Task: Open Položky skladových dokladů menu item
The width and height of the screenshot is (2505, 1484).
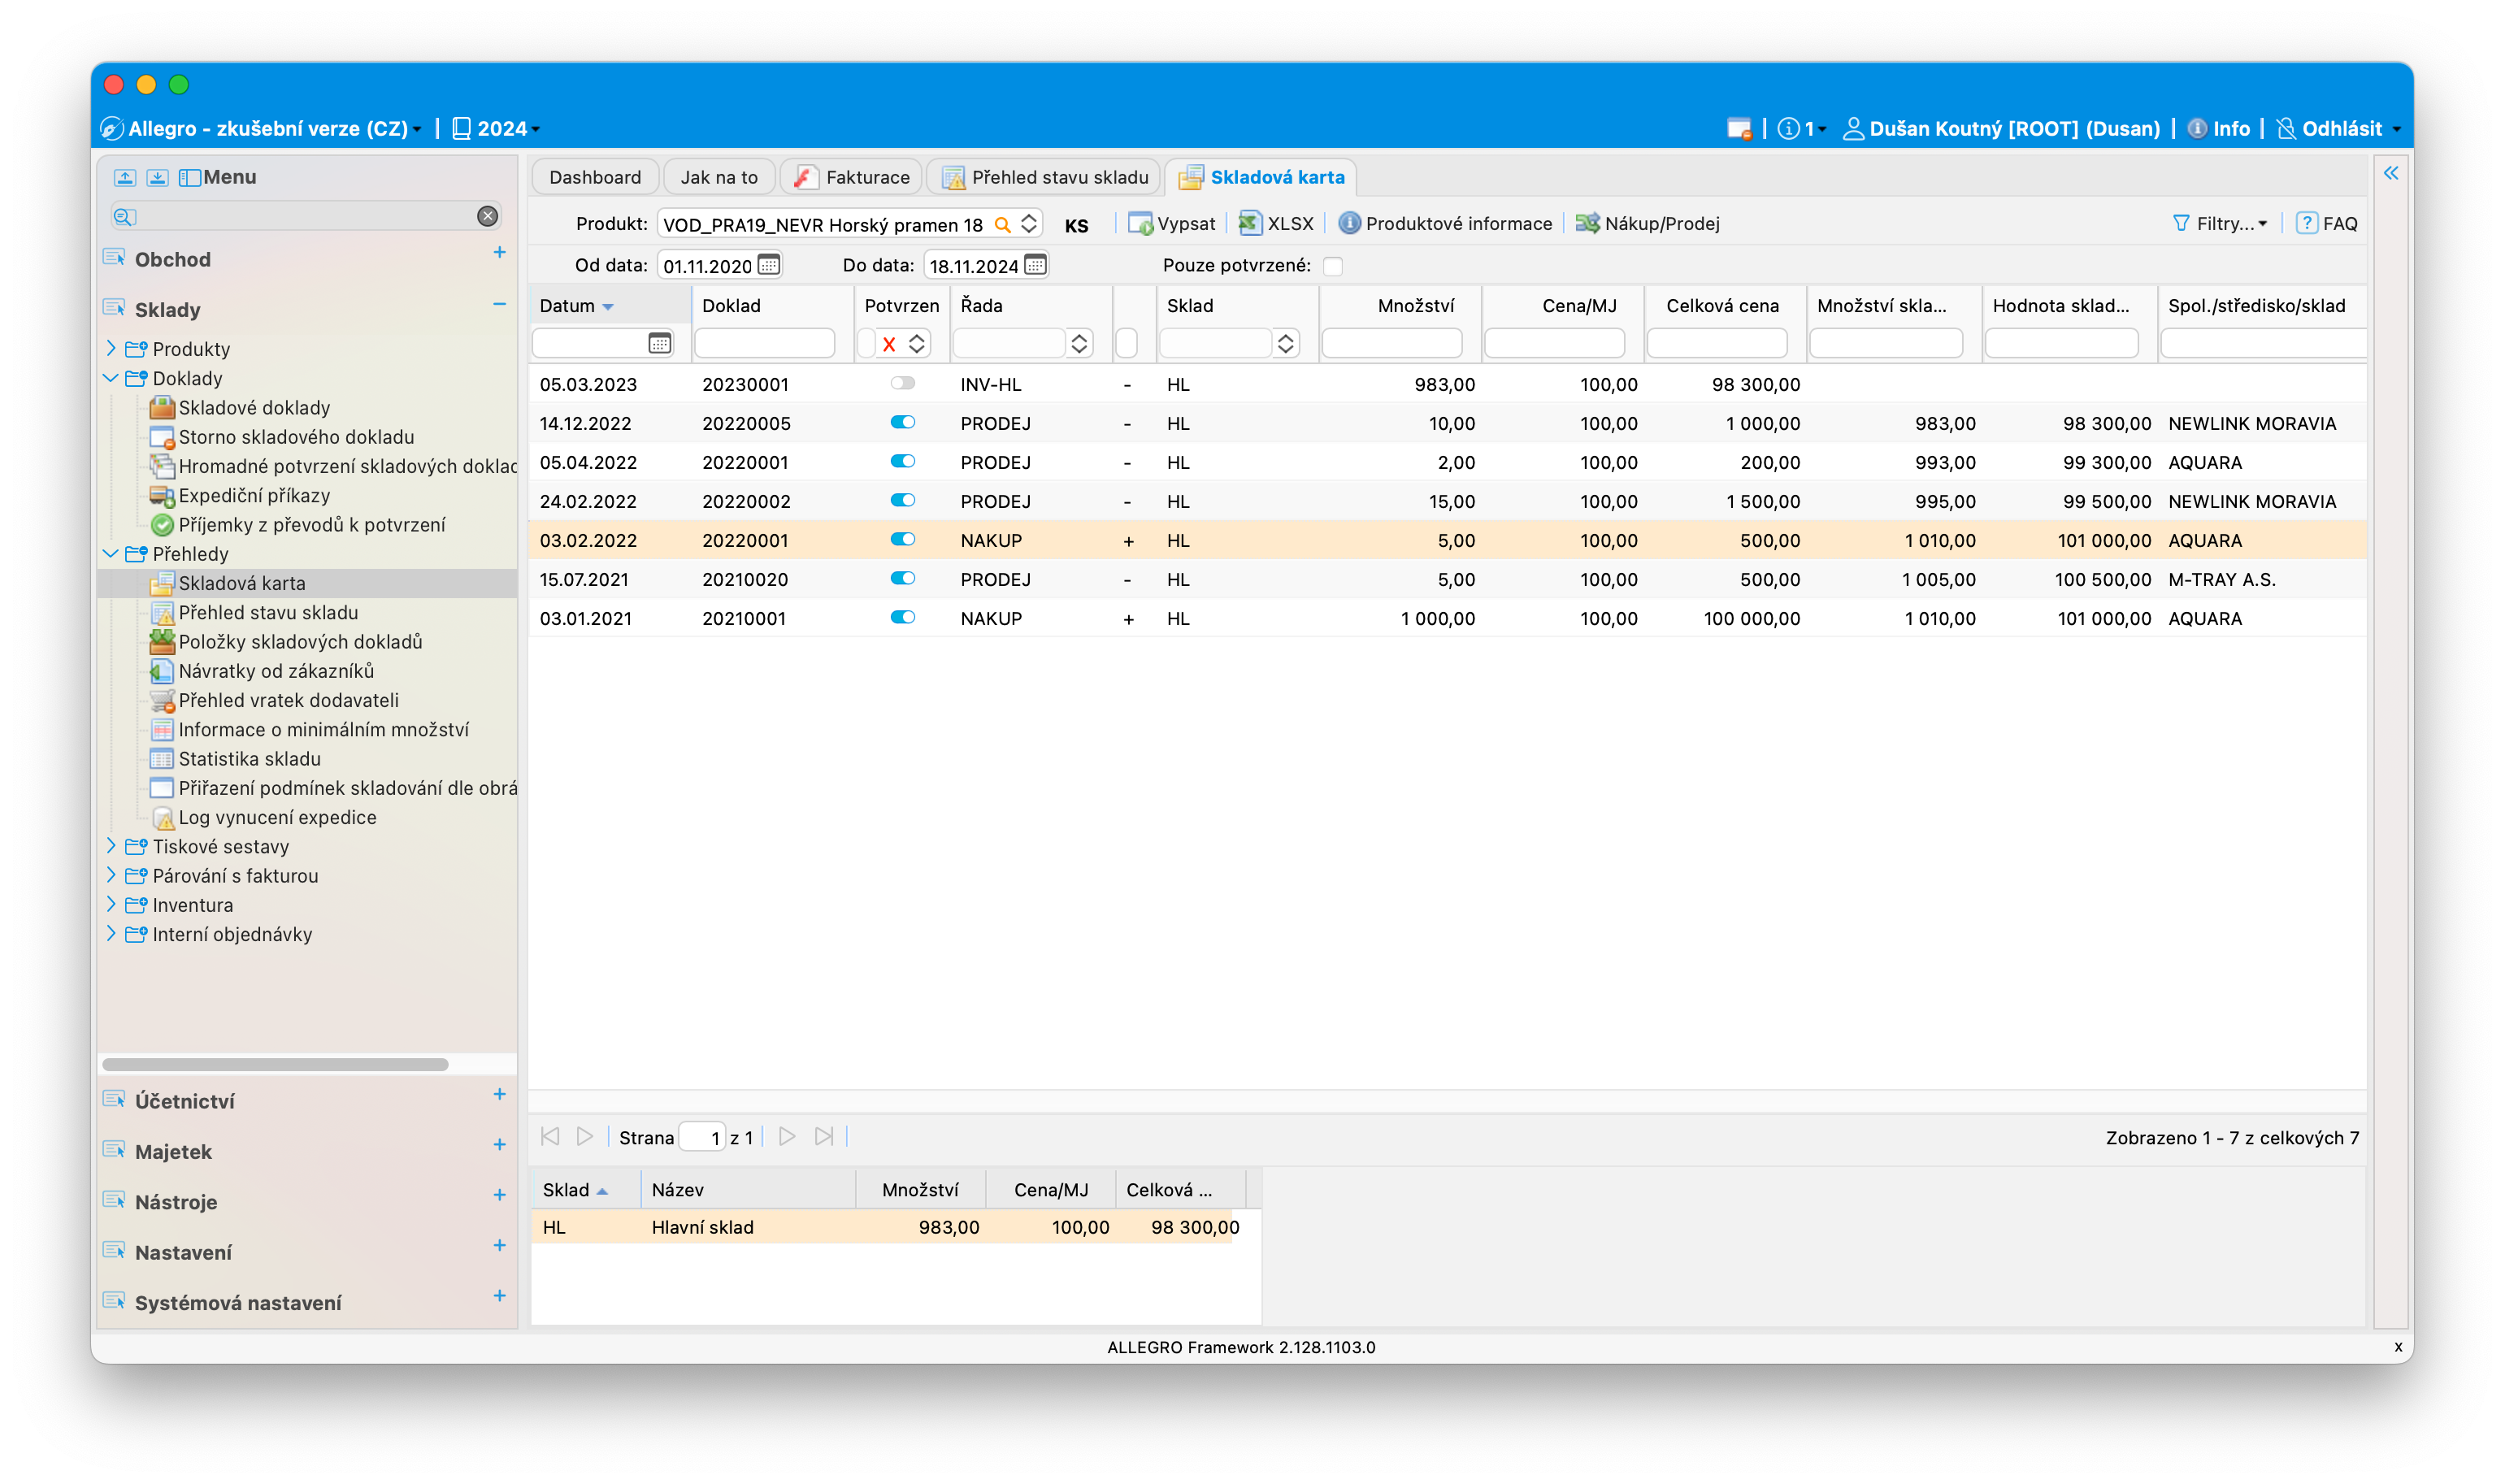Action: (x=299, y=641)
